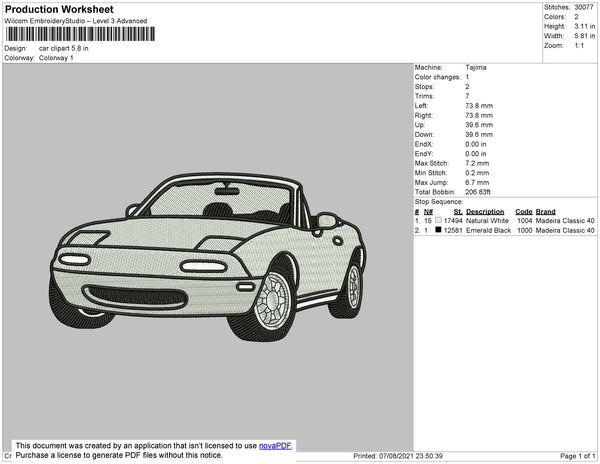
Task: Select the Description column header
Action: [485, 211]
